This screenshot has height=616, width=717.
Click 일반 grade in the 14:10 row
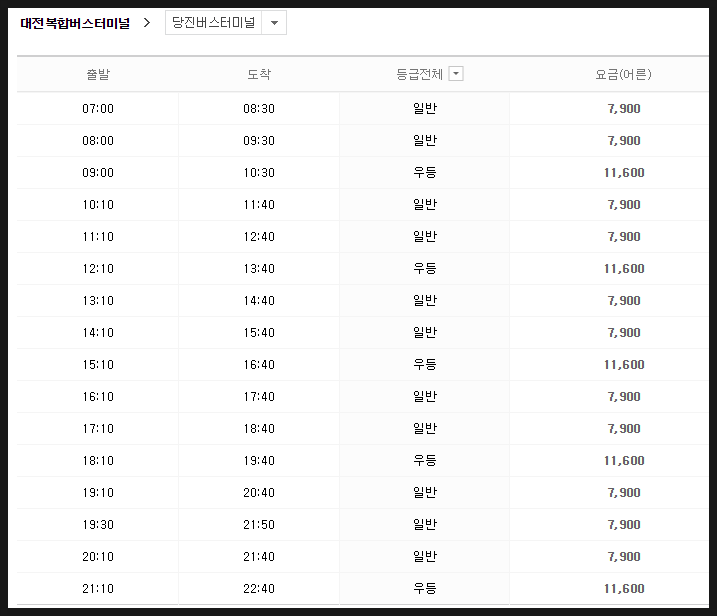[x=425, y=332]
